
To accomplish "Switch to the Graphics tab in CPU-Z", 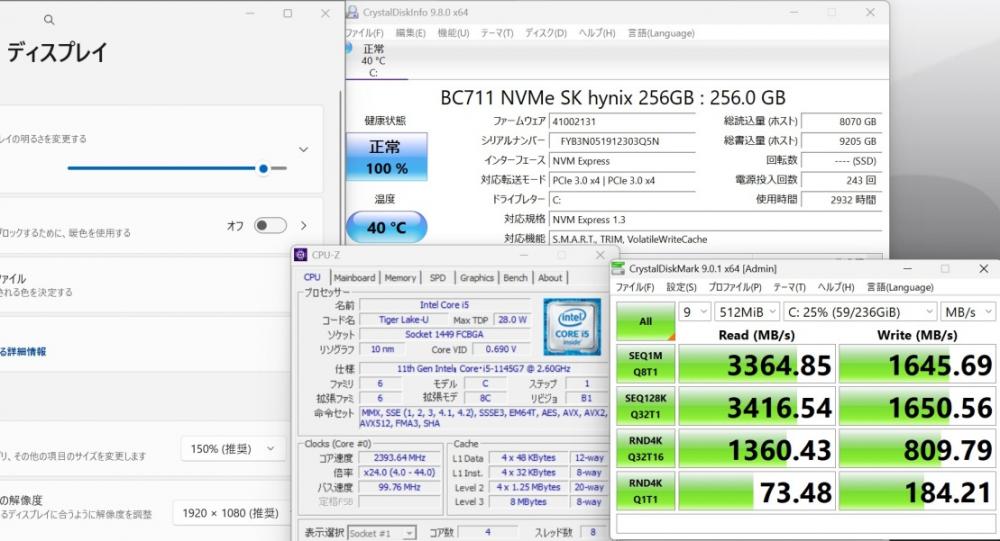I will 476,278.
